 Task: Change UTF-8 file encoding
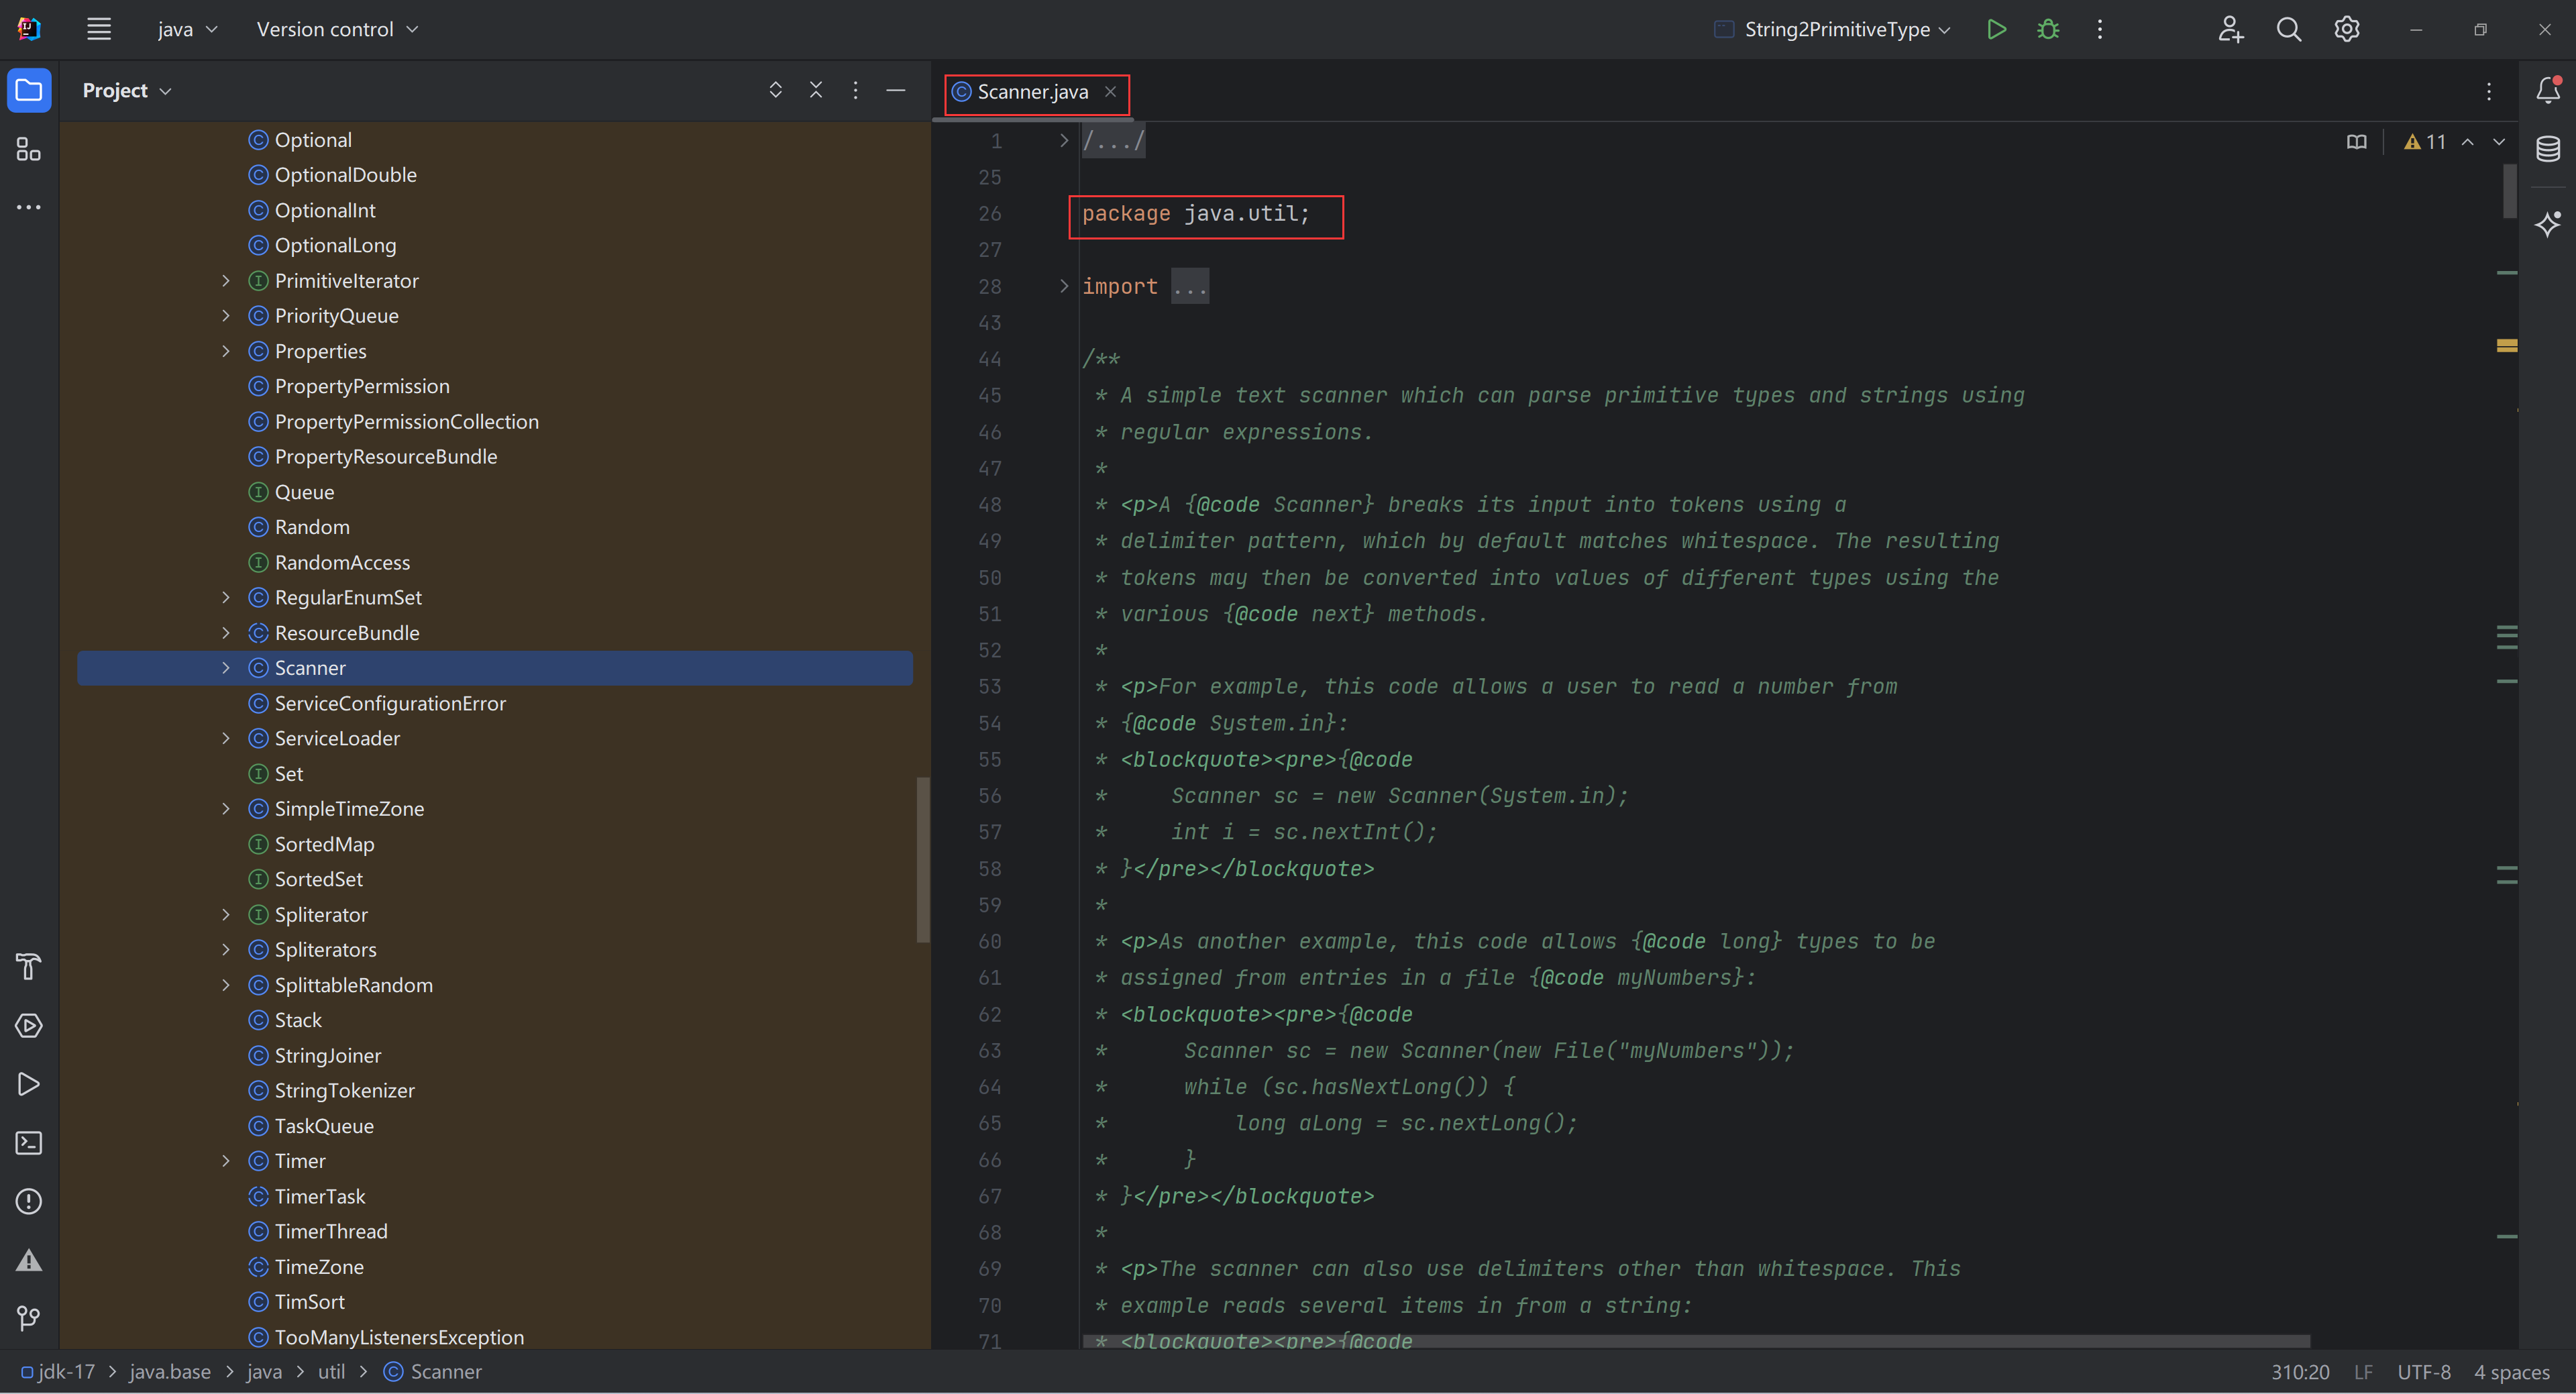[x=2423, y=1372]
